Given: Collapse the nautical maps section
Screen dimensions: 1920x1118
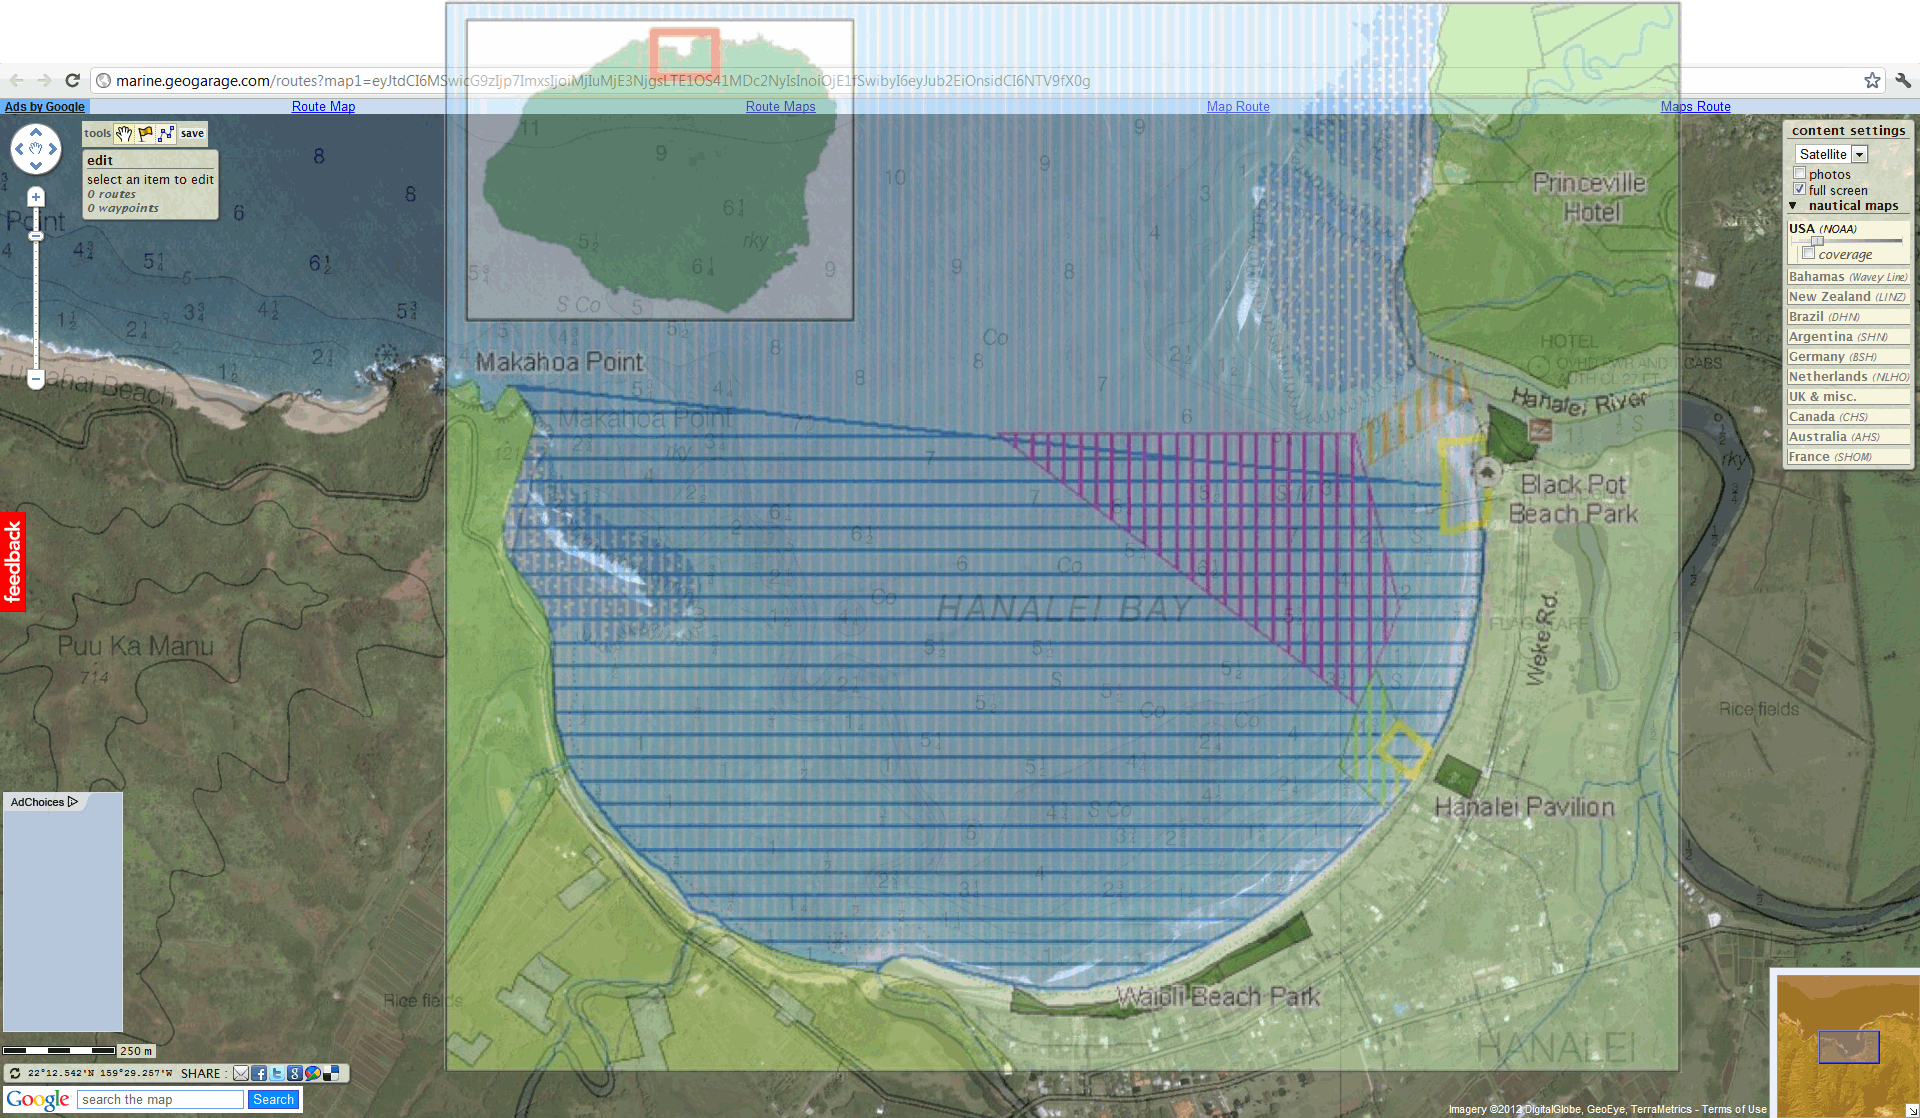Looking at the screenshot, I should tap(1793, 206).
